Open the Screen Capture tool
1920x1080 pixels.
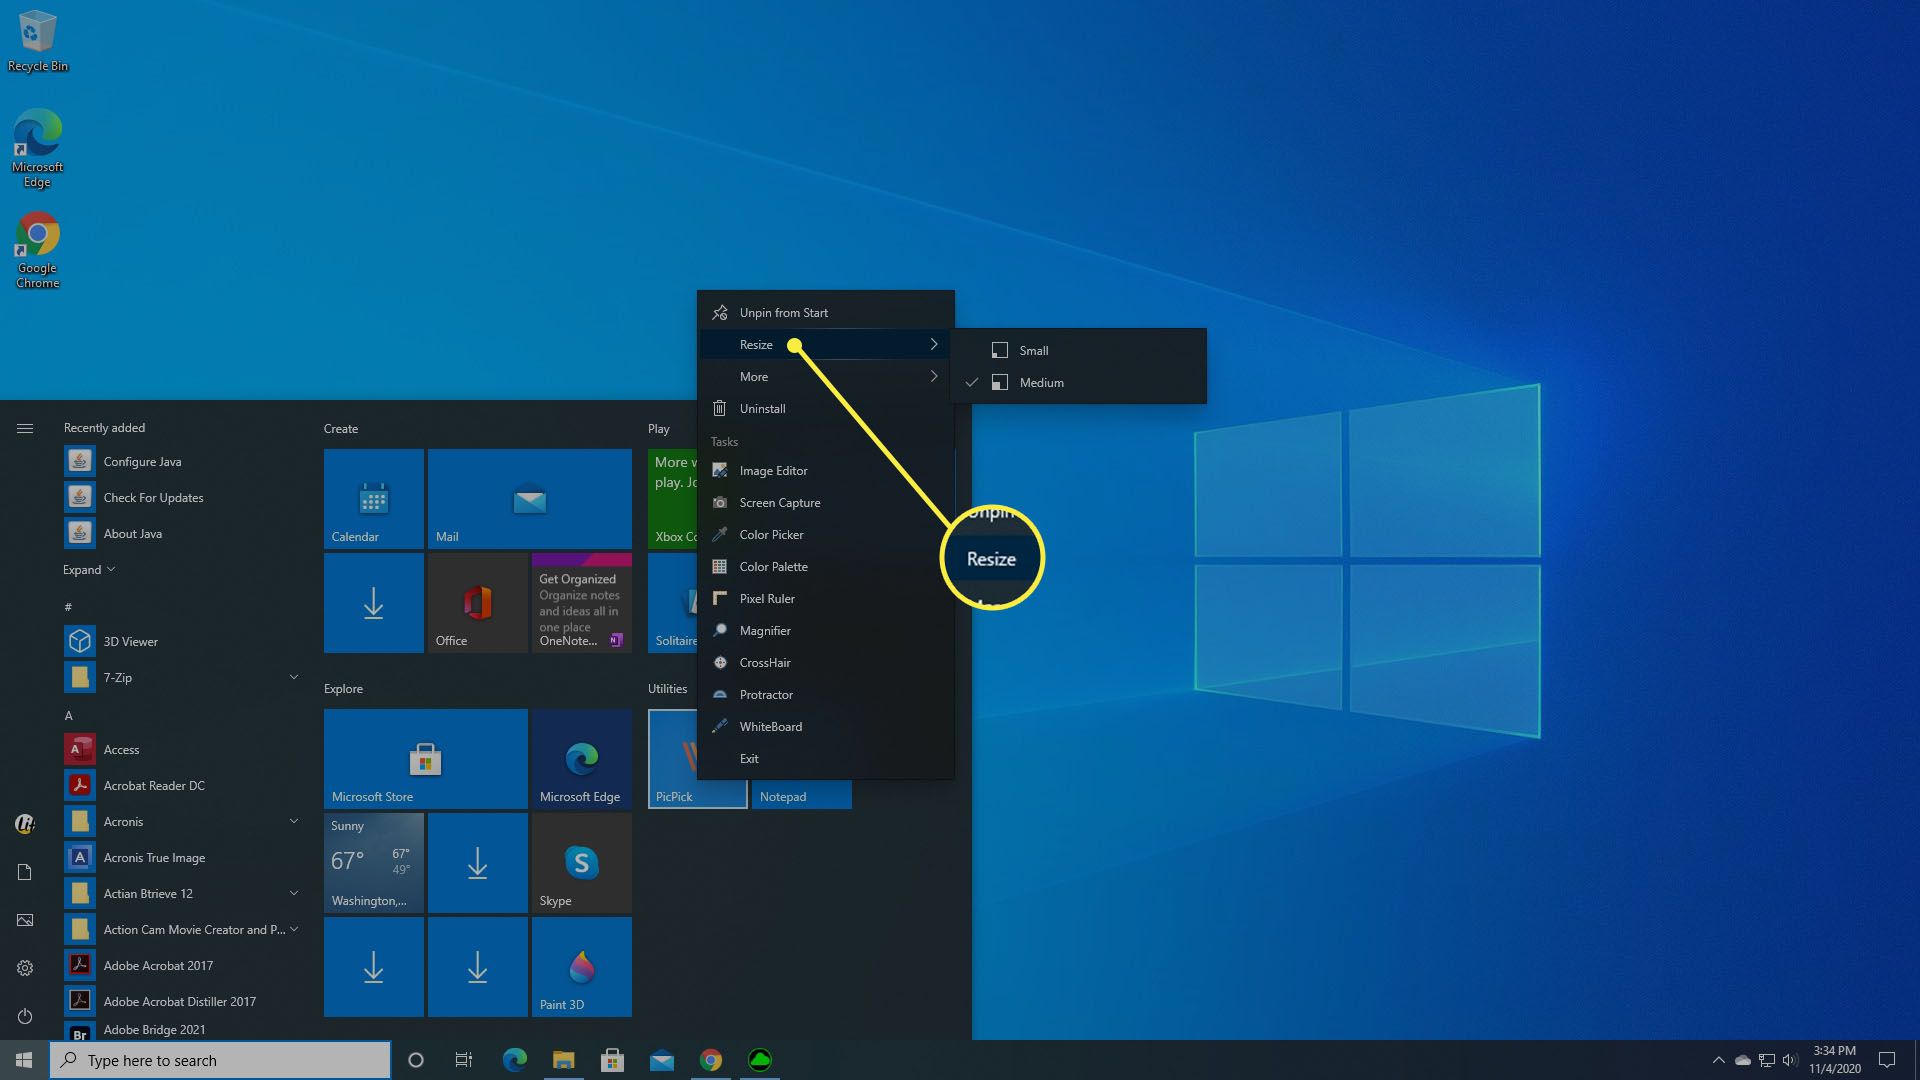click(x=779, y=502)
